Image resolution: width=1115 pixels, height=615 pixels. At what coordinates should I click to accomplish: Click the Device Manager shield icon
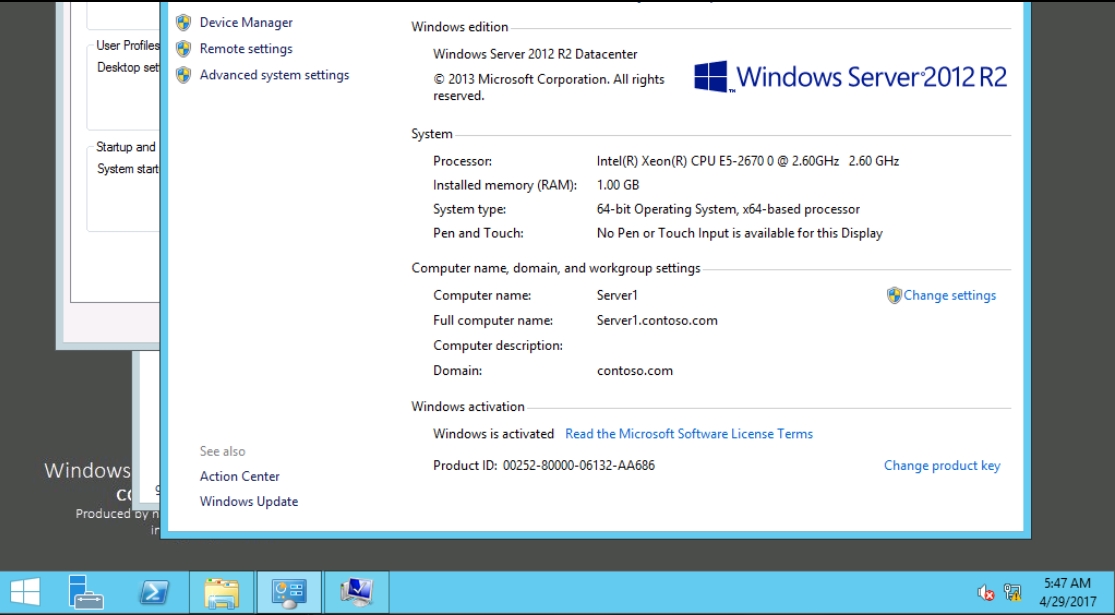183,23
